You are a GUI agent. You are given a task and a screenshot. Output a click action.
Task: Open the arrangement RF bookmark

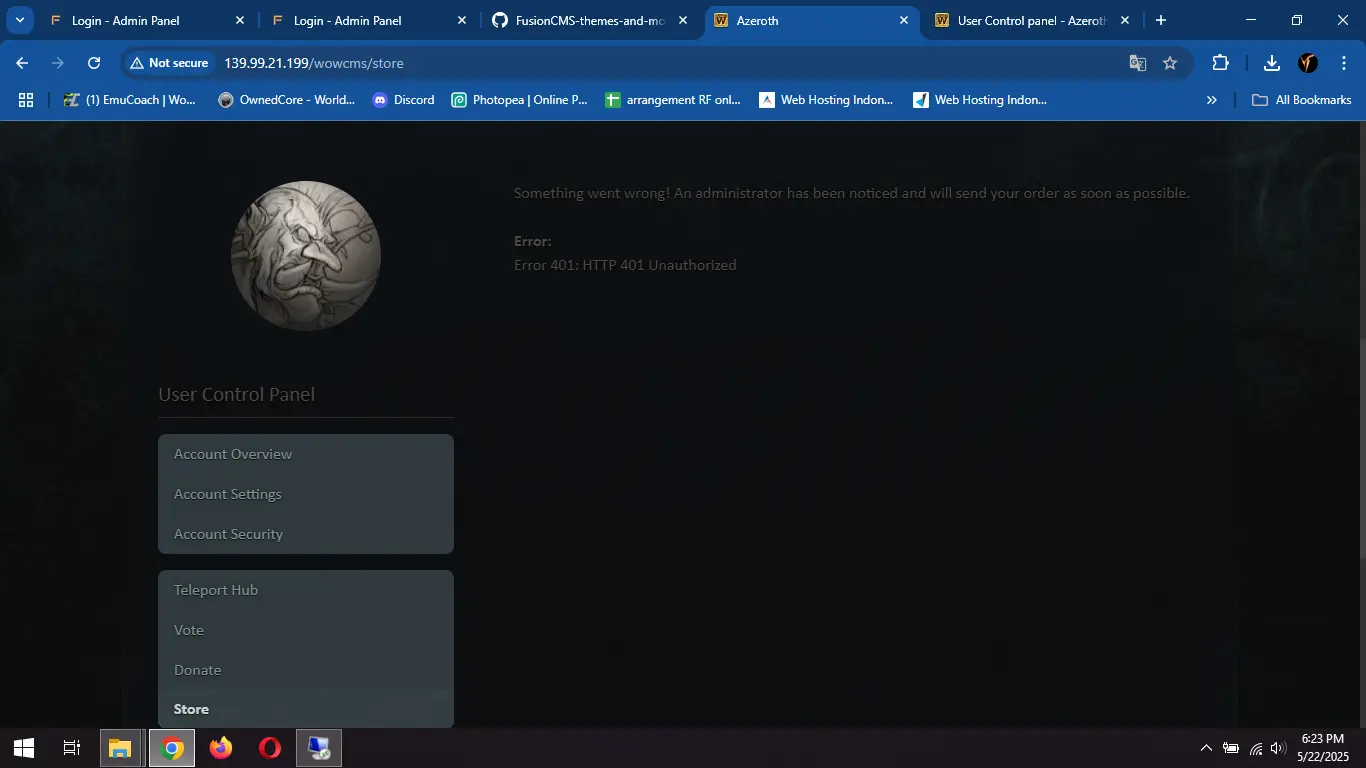point(673,100)
